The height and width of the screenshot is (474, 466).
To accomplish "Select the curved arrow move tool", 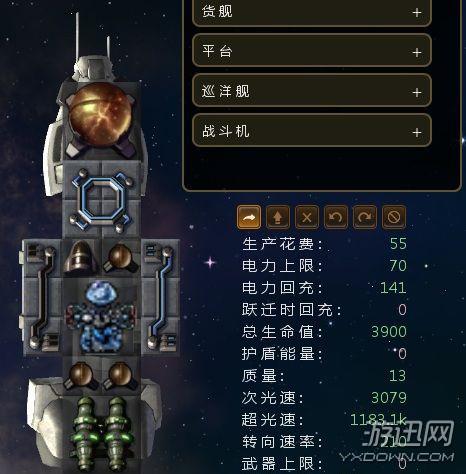I will pos(249,217).
